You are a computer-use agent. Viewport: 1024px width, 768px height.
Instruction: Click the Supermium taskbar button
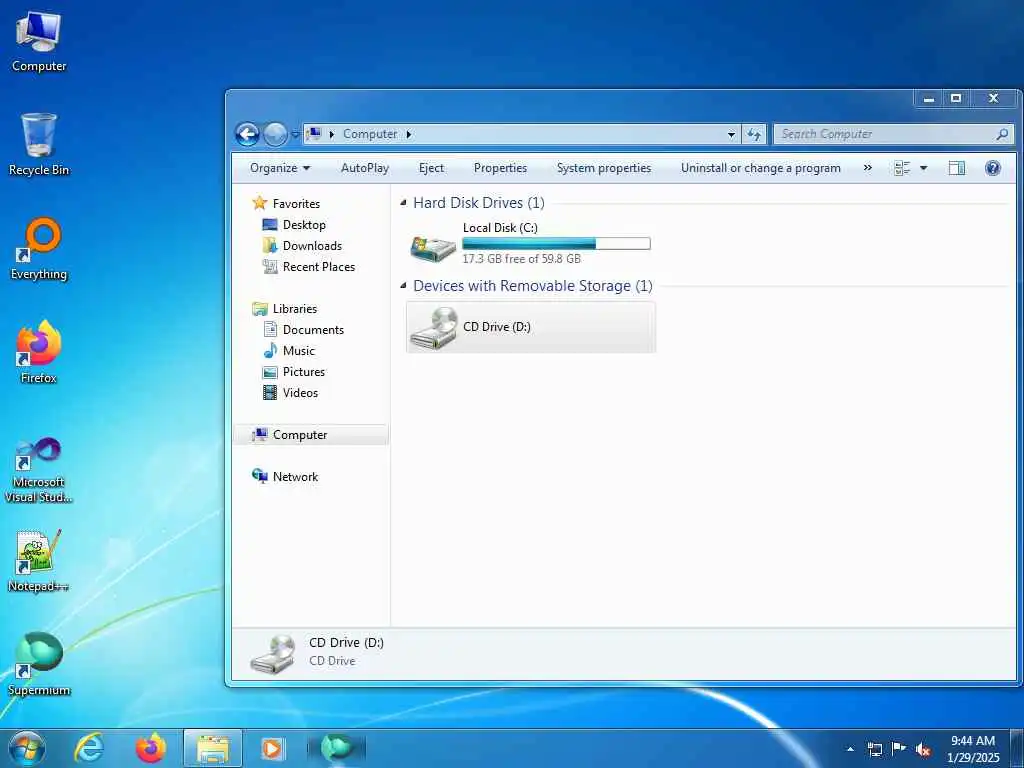[x=336, y=748]
